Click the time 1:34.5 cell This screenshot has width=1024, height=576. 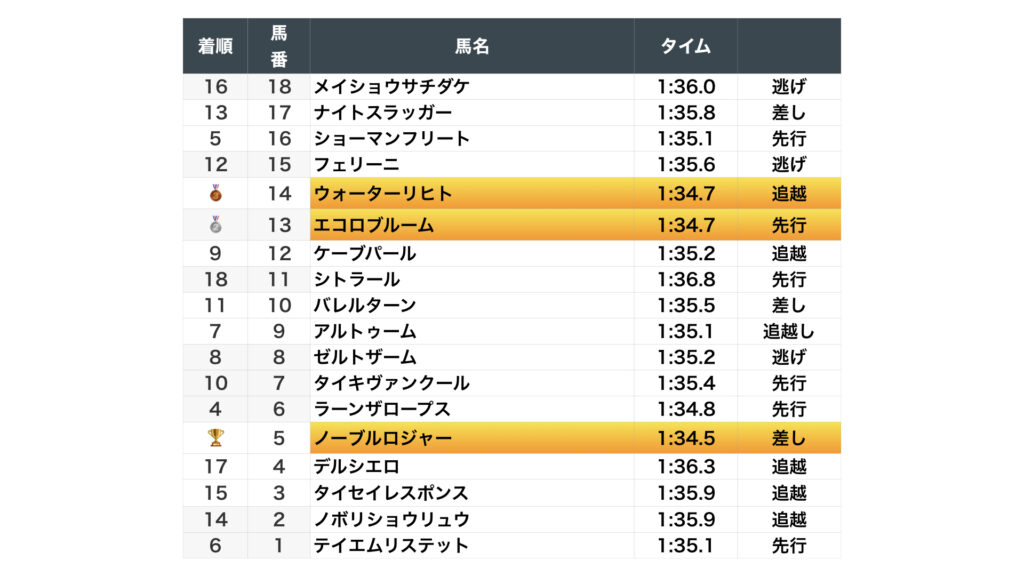point(686,438)
